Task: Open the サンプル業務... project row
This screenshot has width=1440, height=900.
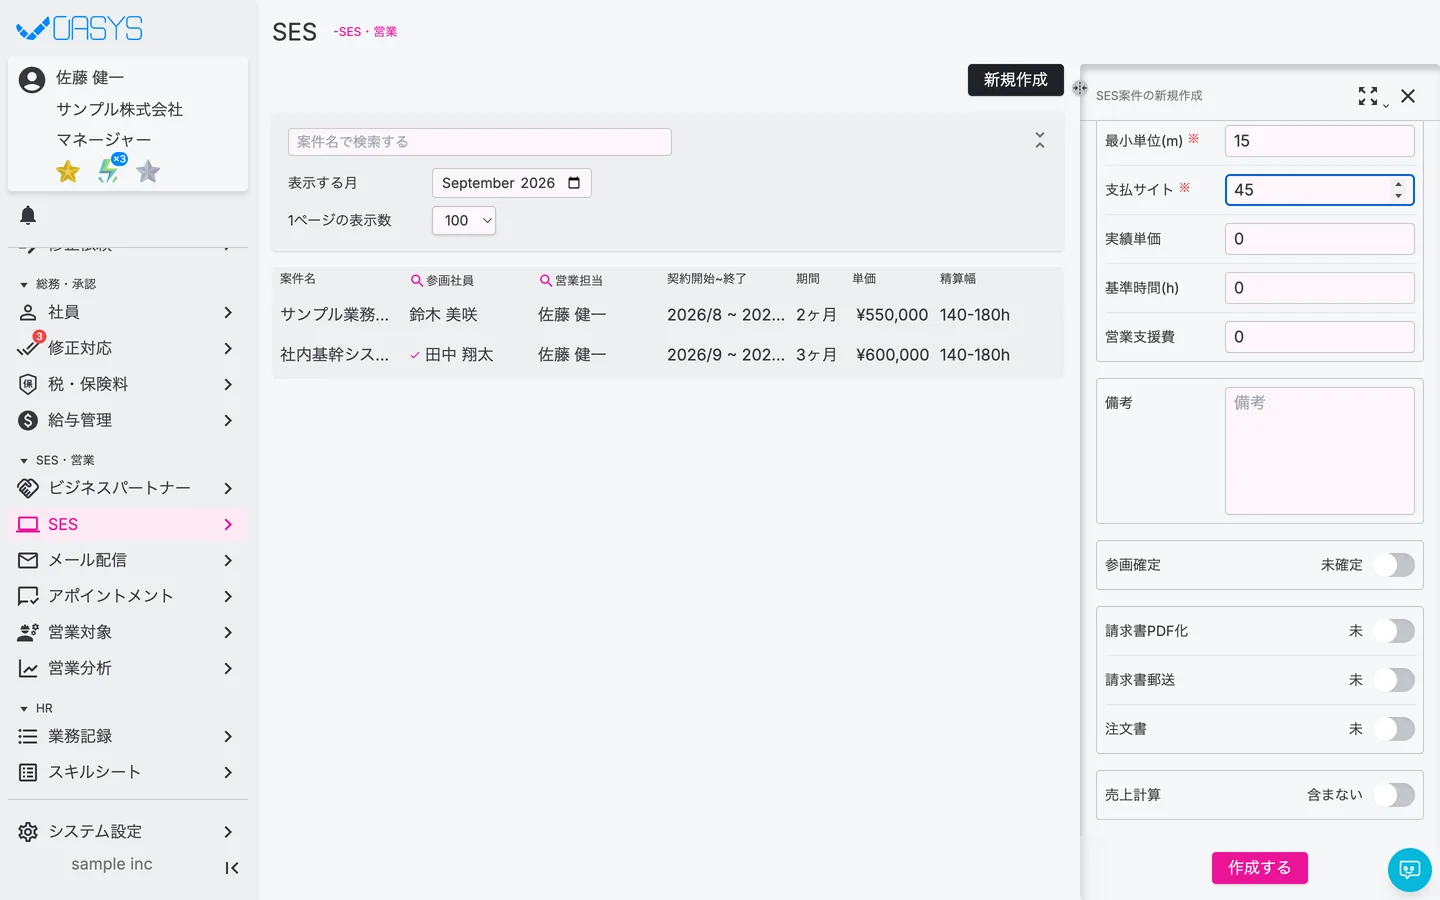Action: tap(668, 315)
